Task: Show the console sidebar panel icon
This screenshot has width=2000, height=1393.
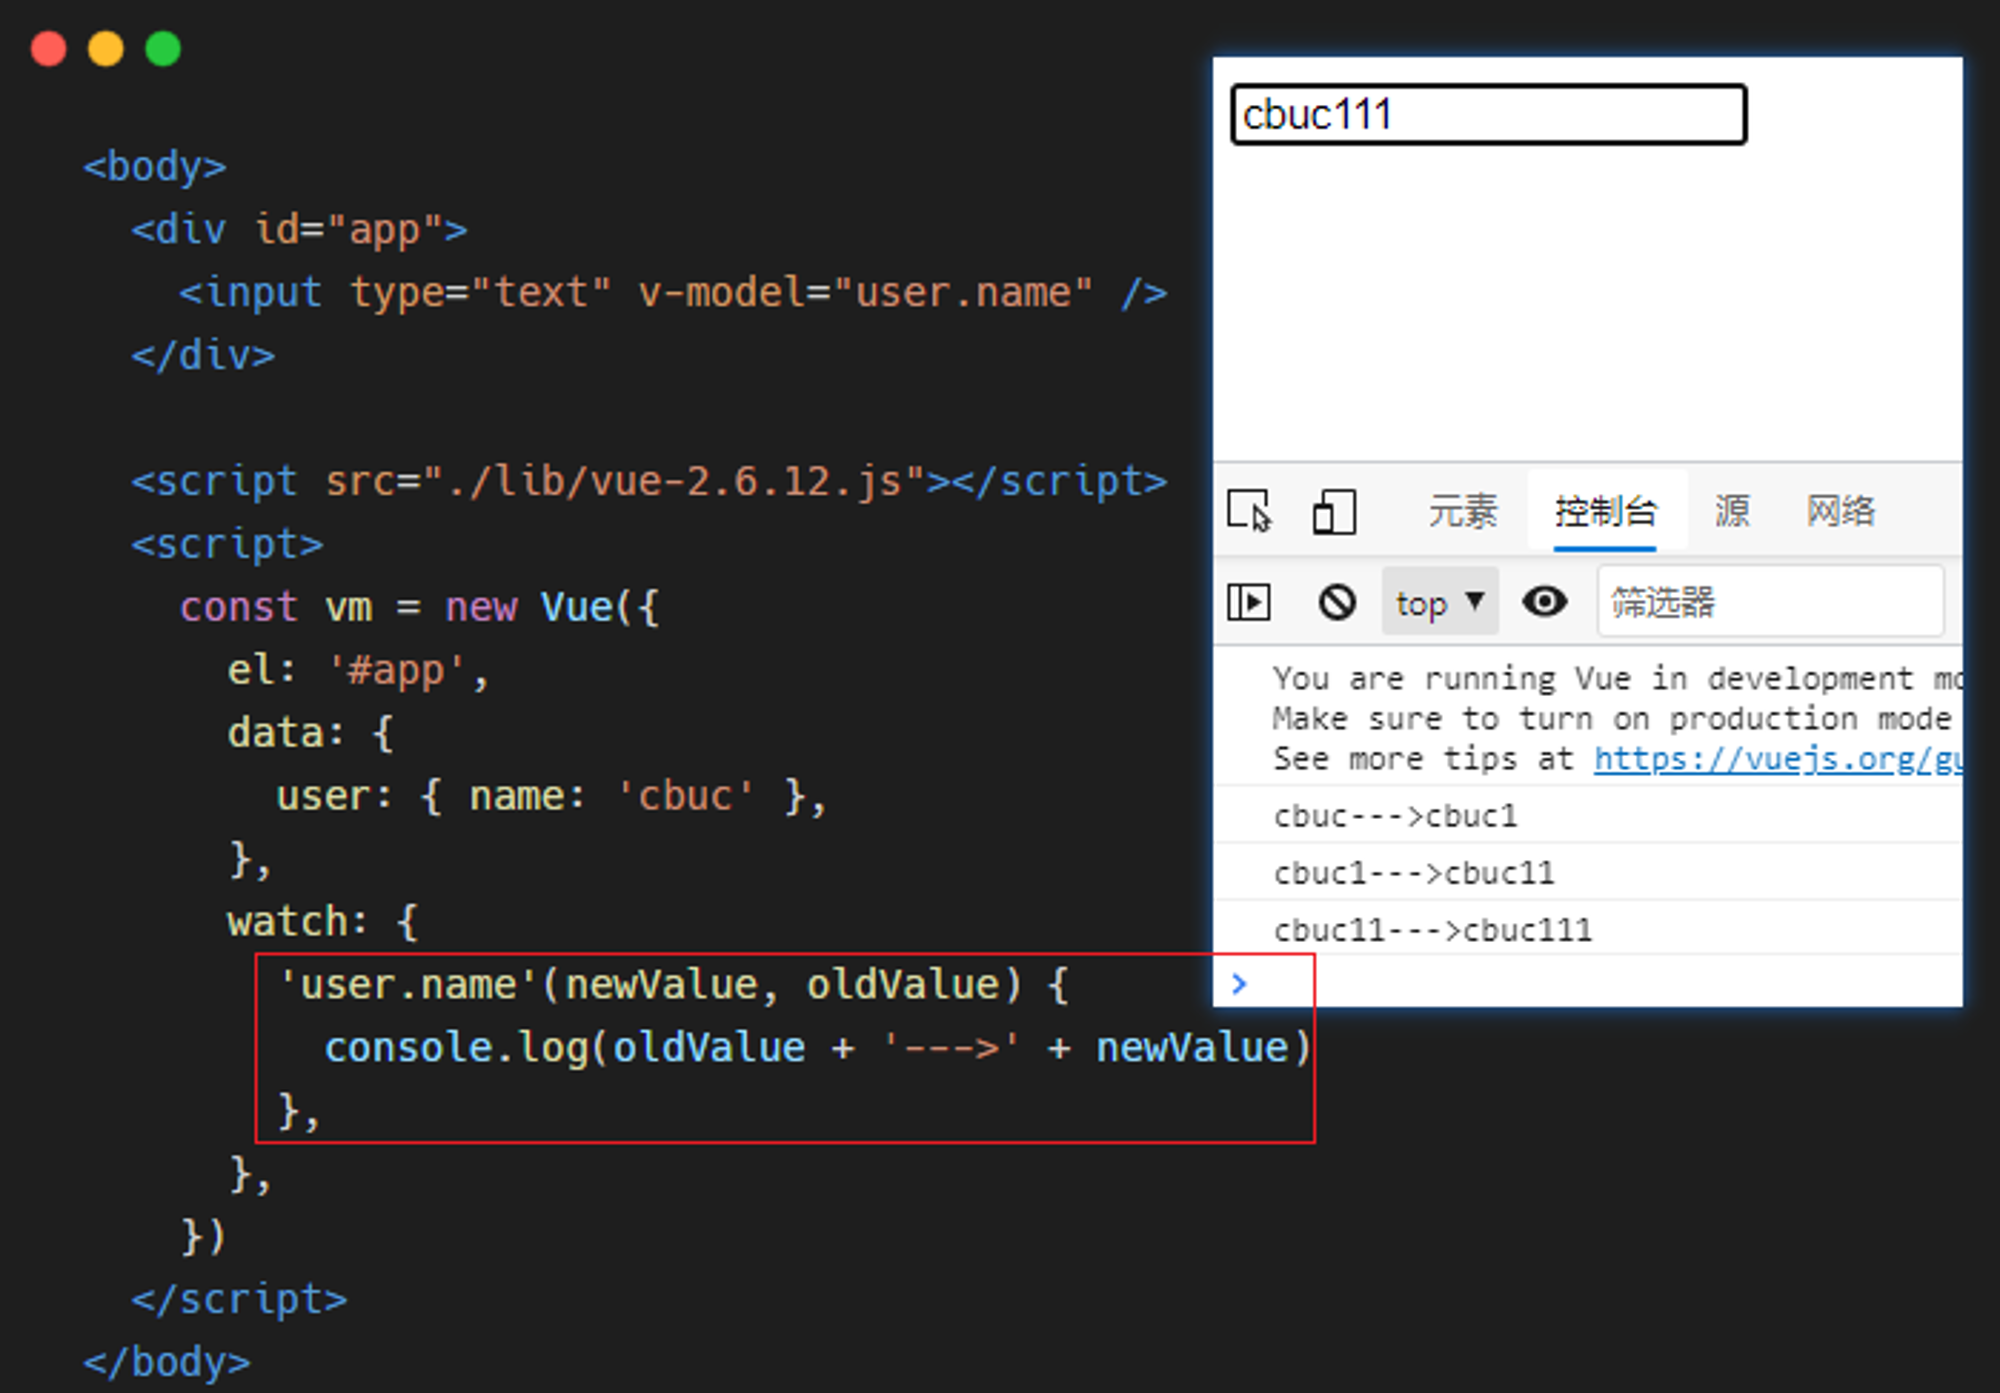Action: tap(1248, 602)
